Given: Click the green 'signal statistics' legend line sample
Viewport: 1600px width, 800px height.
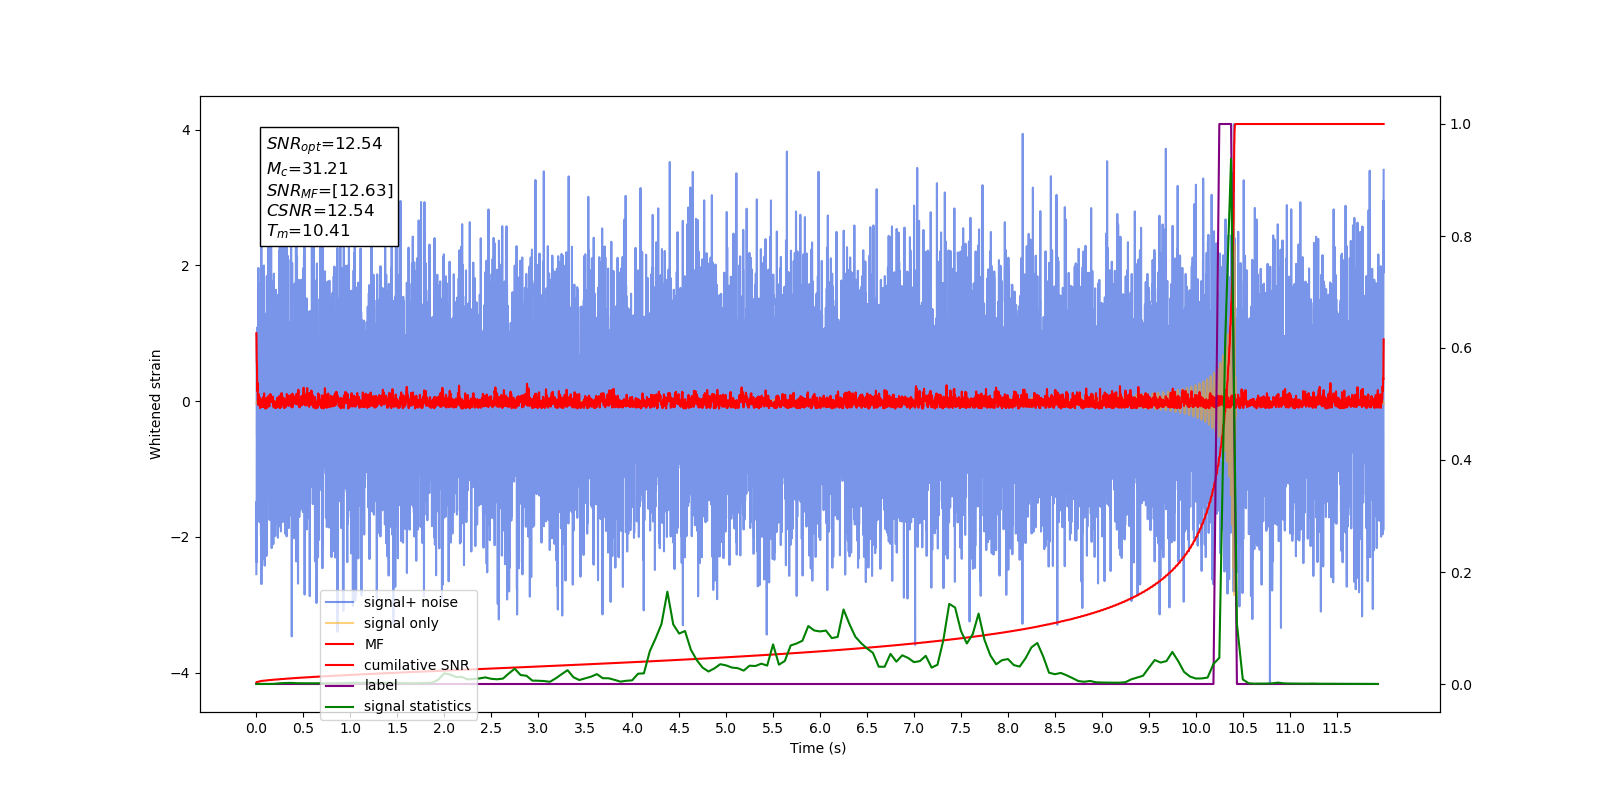Looking at the screenshot, I should pos(340,706).
